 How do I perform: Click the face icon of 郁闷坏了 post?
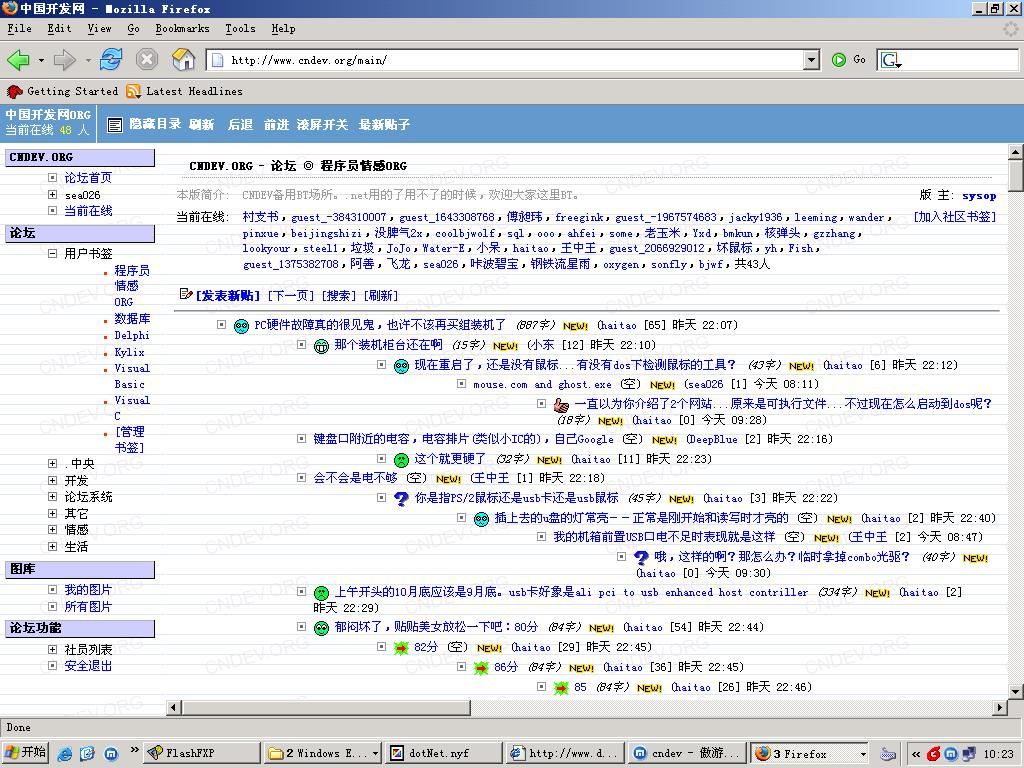[x=321, y=628]
